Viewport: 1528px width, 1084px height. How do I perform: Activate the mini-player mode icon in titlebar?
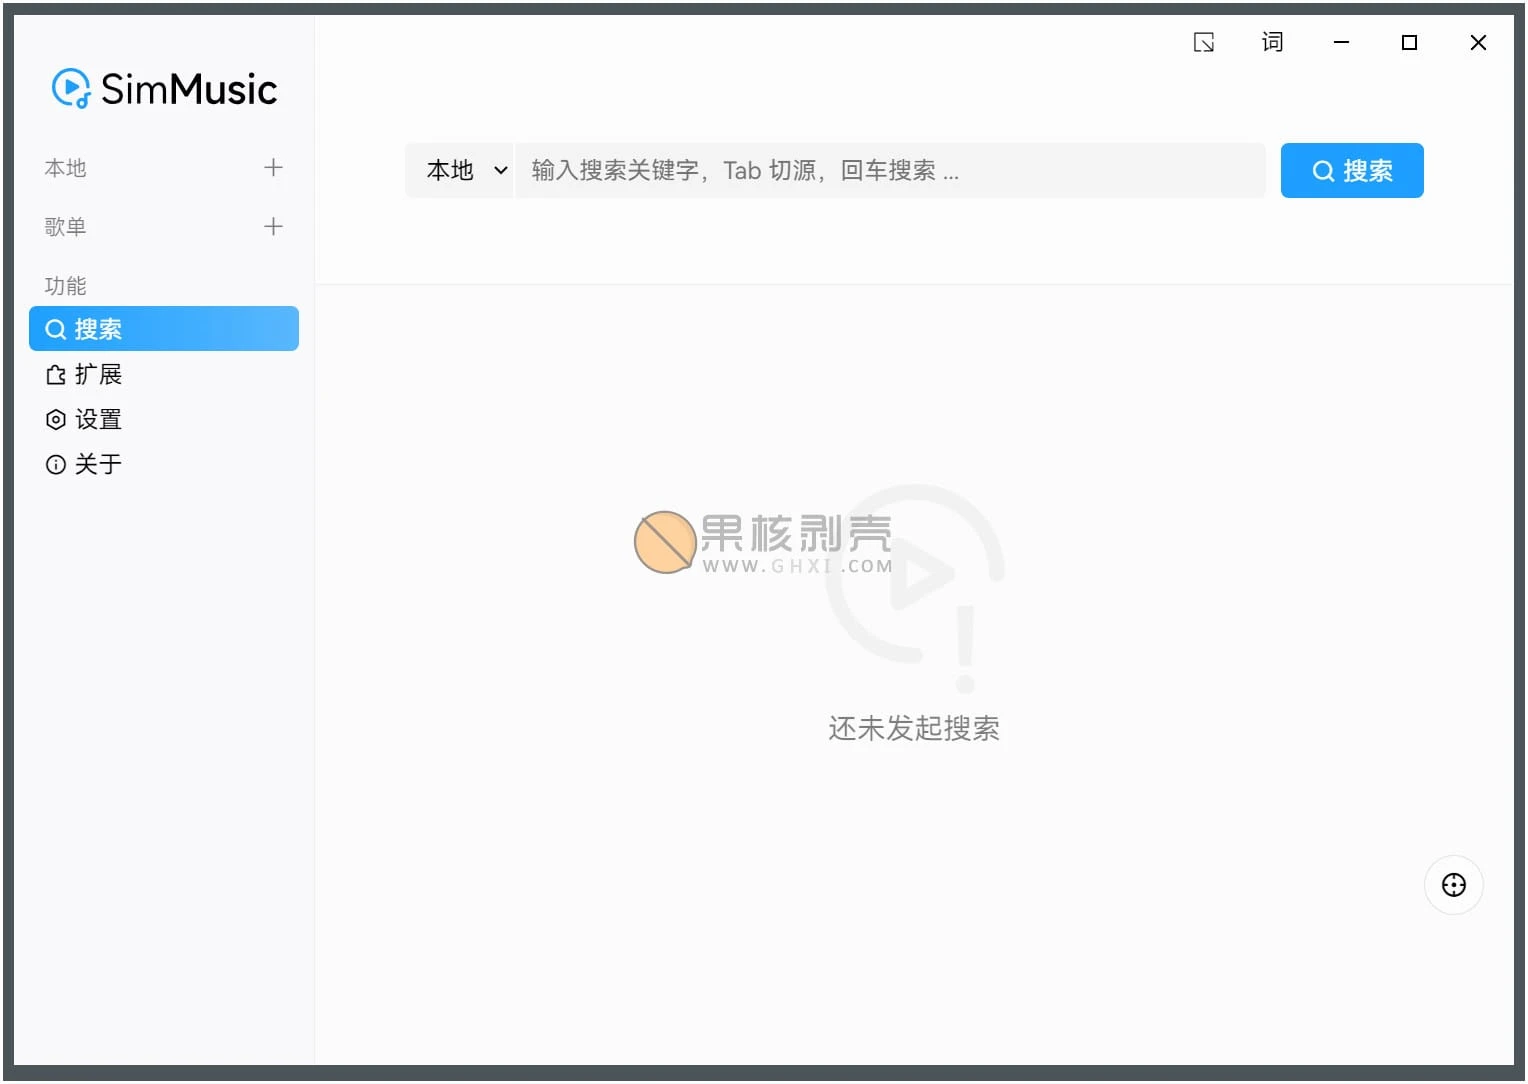point(1204,42)
